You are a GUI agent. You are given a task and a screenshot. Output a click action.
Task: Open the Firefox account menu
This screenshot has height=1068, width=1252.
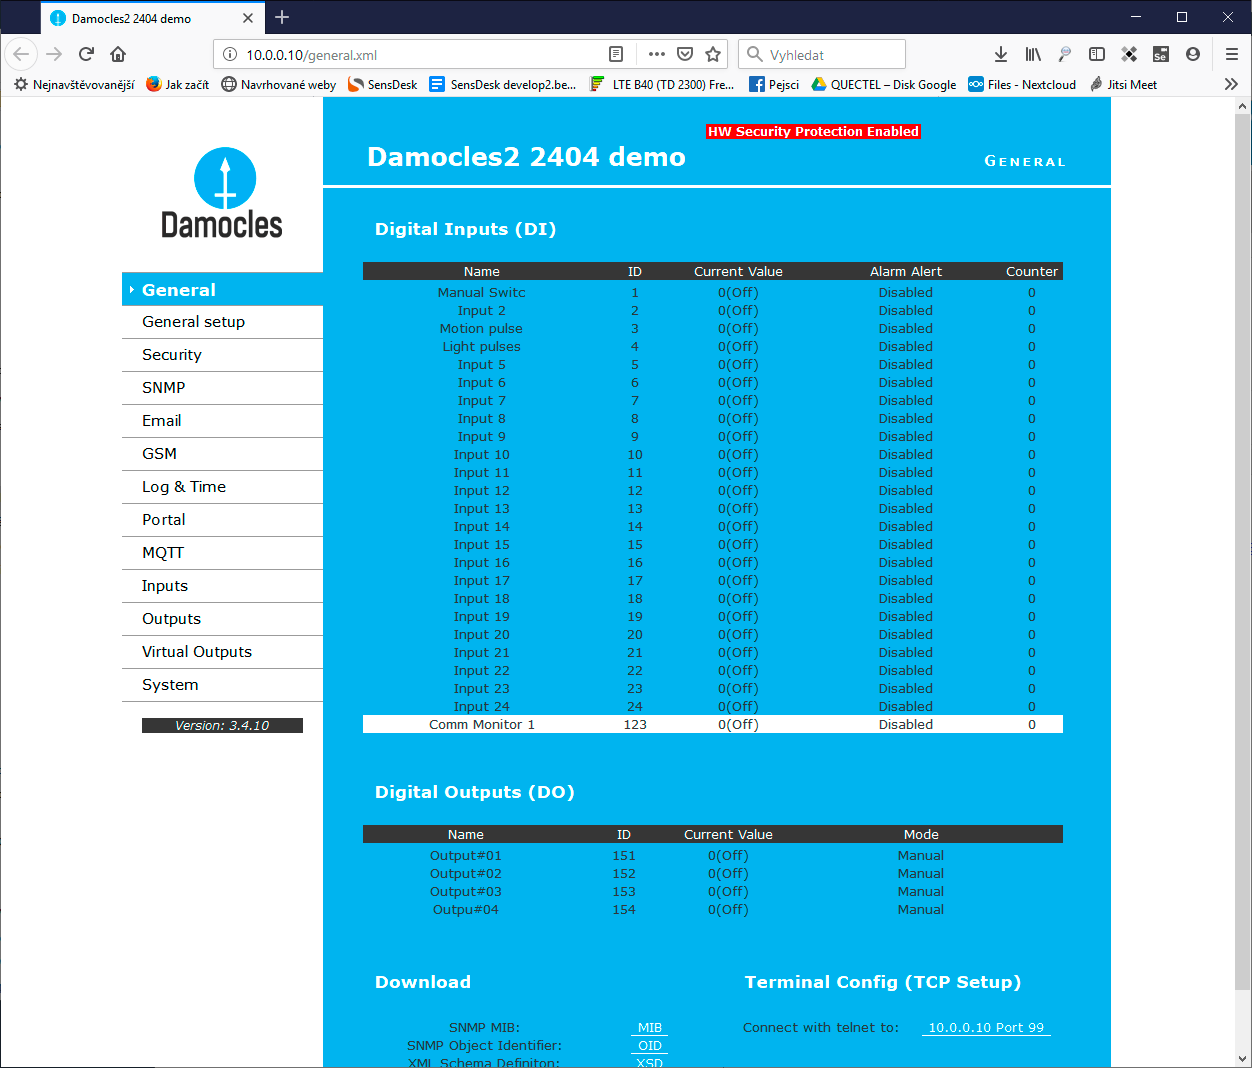point(1193,54)
